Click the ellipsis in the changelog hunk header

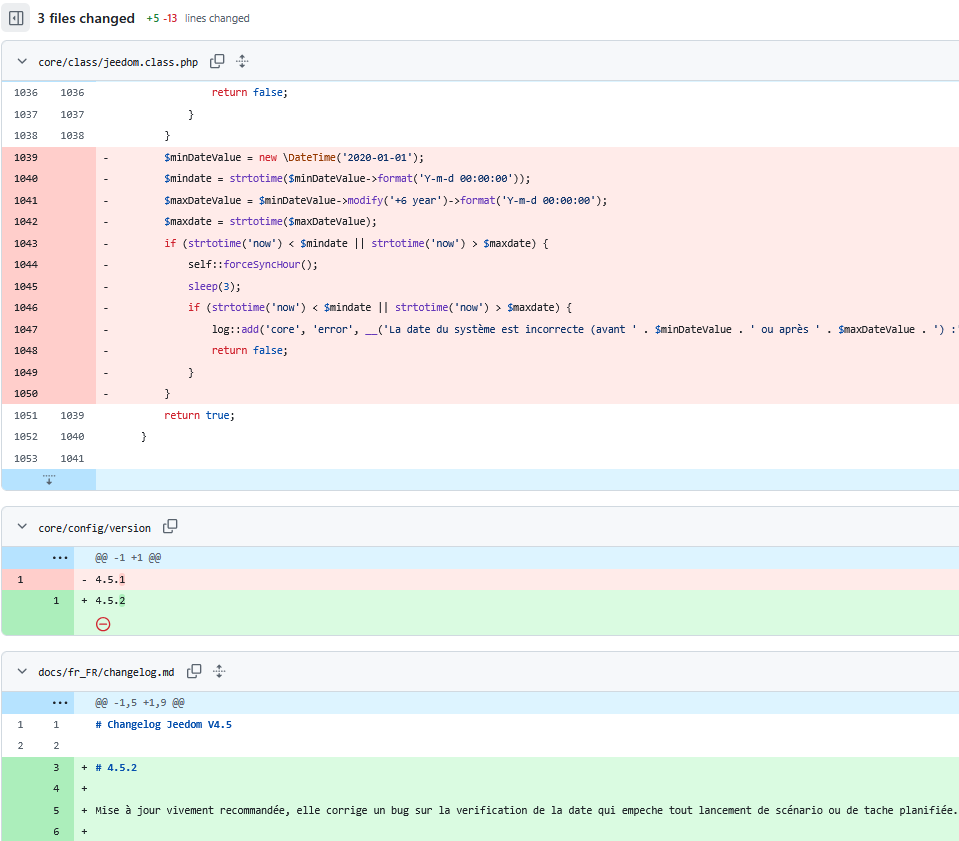[58, 702]
